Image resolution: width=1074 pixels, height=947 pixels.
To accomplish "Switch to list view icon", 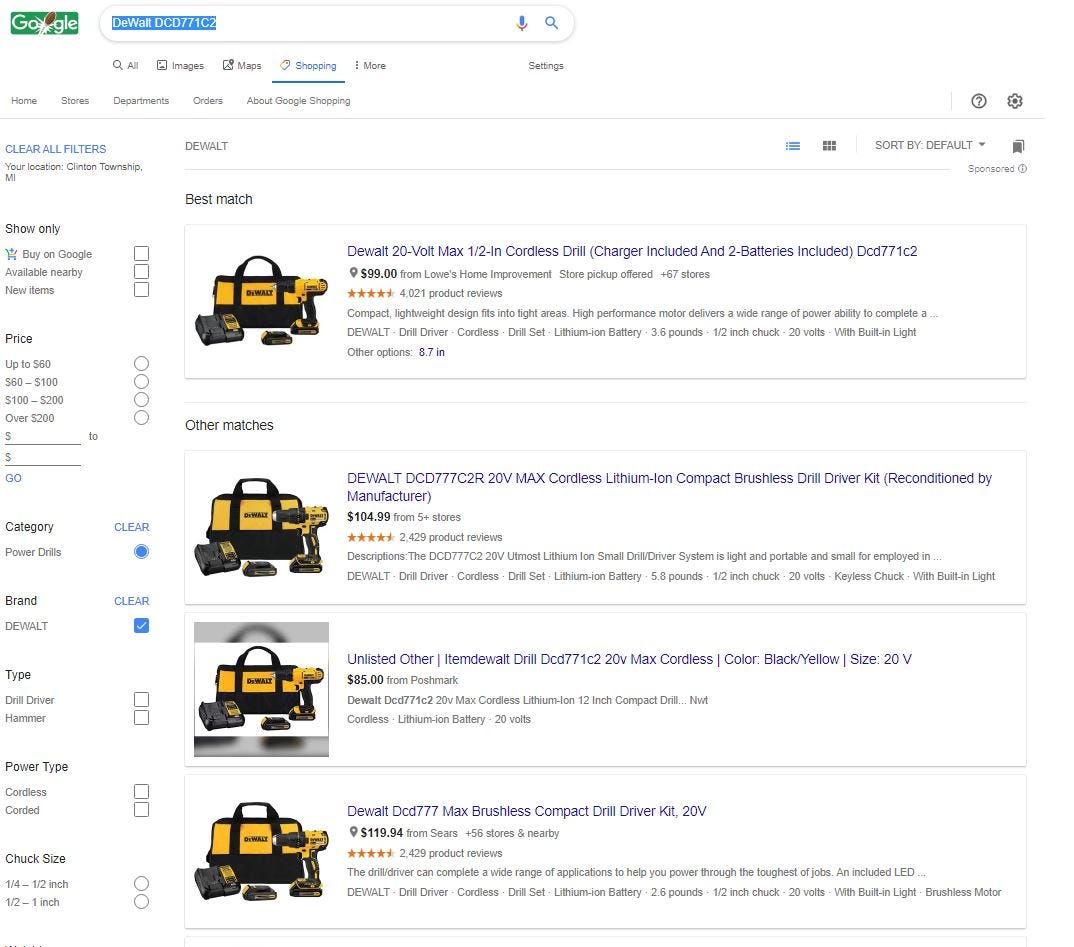I will click(792, 146).
